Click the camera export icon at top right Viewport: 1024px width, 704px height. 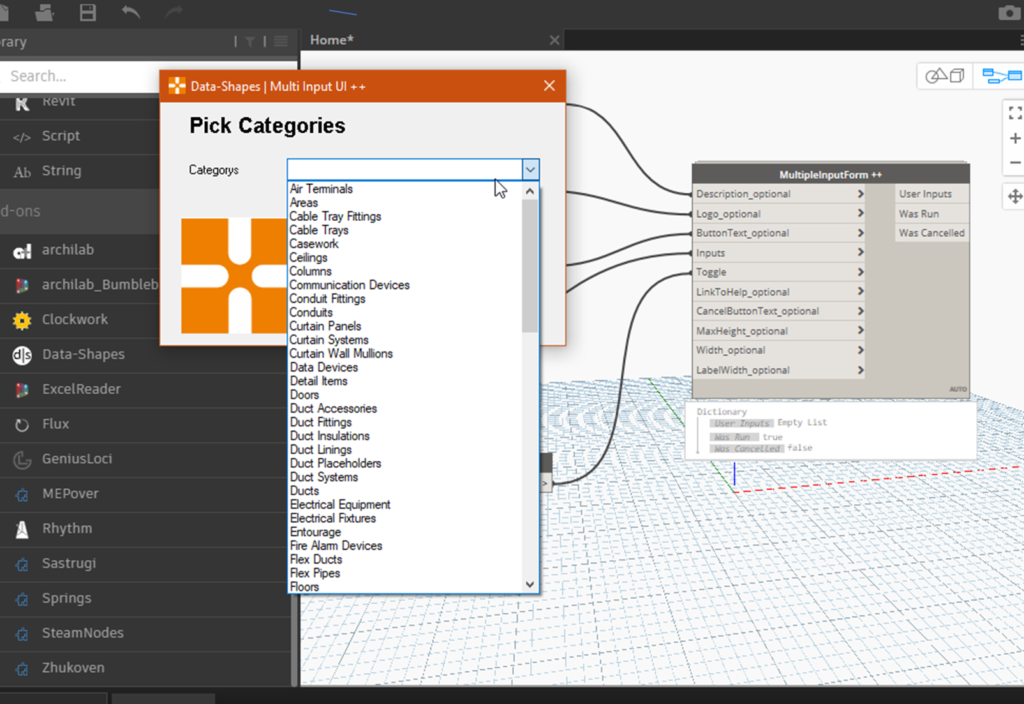pyautogui.click(x=1010, y=12)
